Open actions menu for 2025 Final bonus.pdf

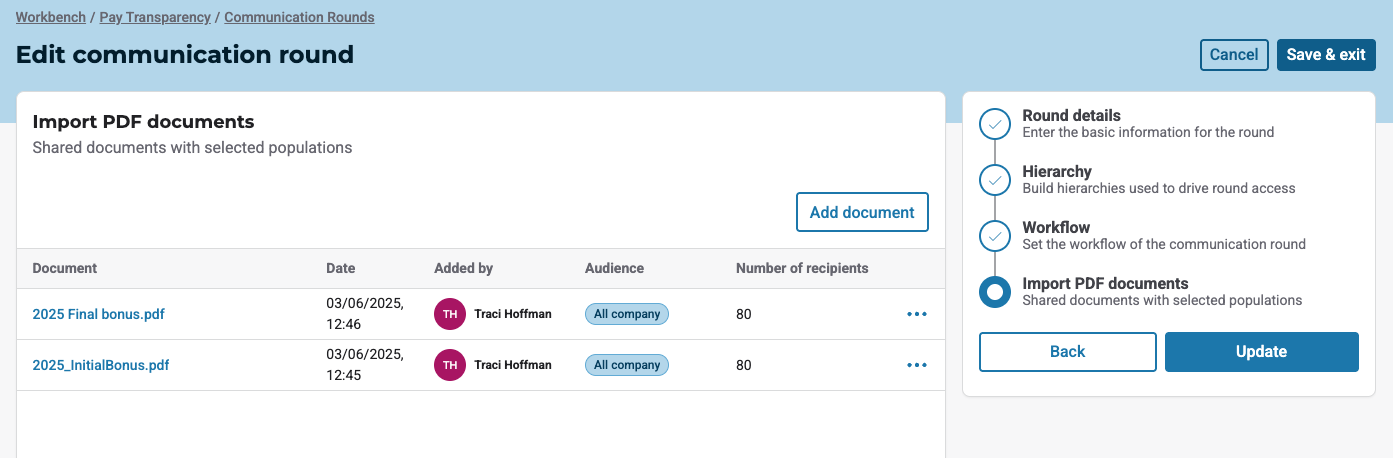[x=917, y=314]
